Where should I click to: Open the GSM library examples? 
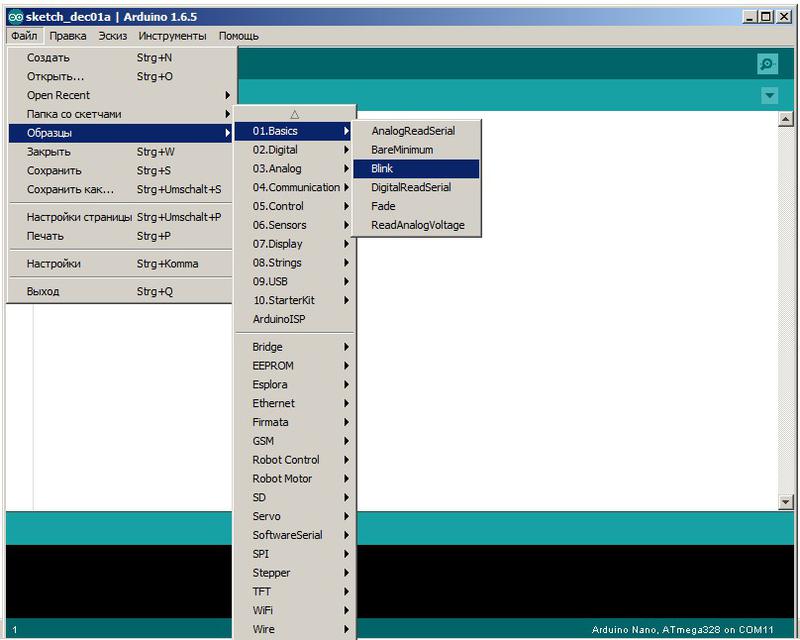pyautogui.click(x=294, y=441)
